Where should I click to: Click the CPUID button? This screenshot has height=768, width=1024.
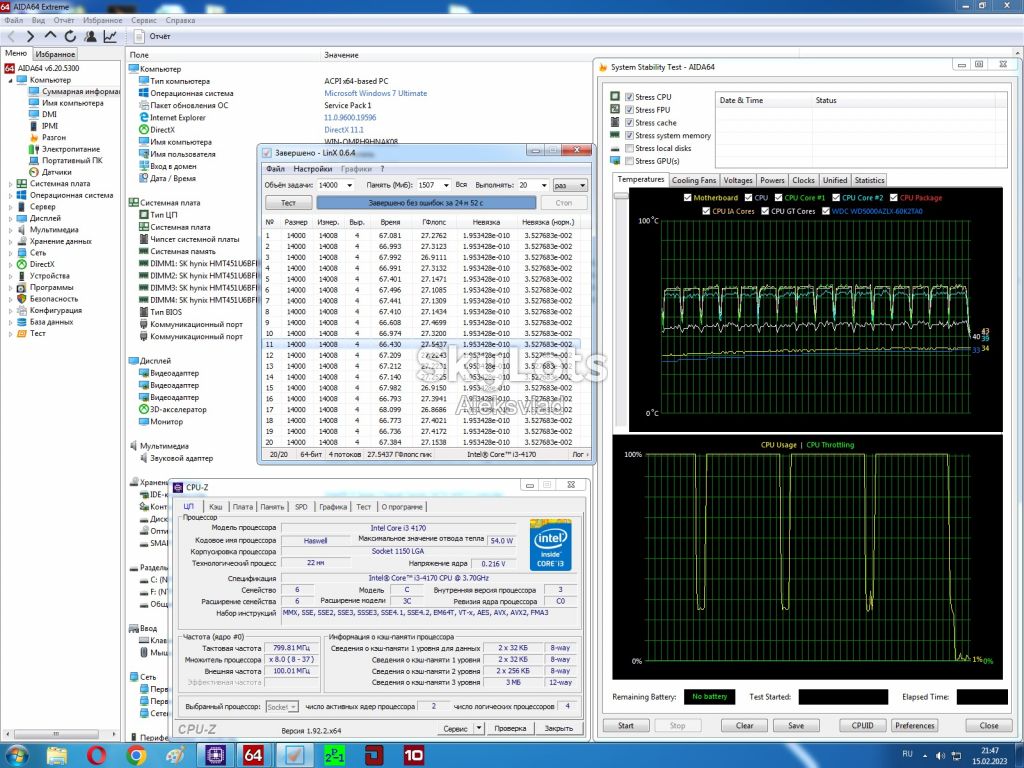pyautogui.click(x=862, y=726)
